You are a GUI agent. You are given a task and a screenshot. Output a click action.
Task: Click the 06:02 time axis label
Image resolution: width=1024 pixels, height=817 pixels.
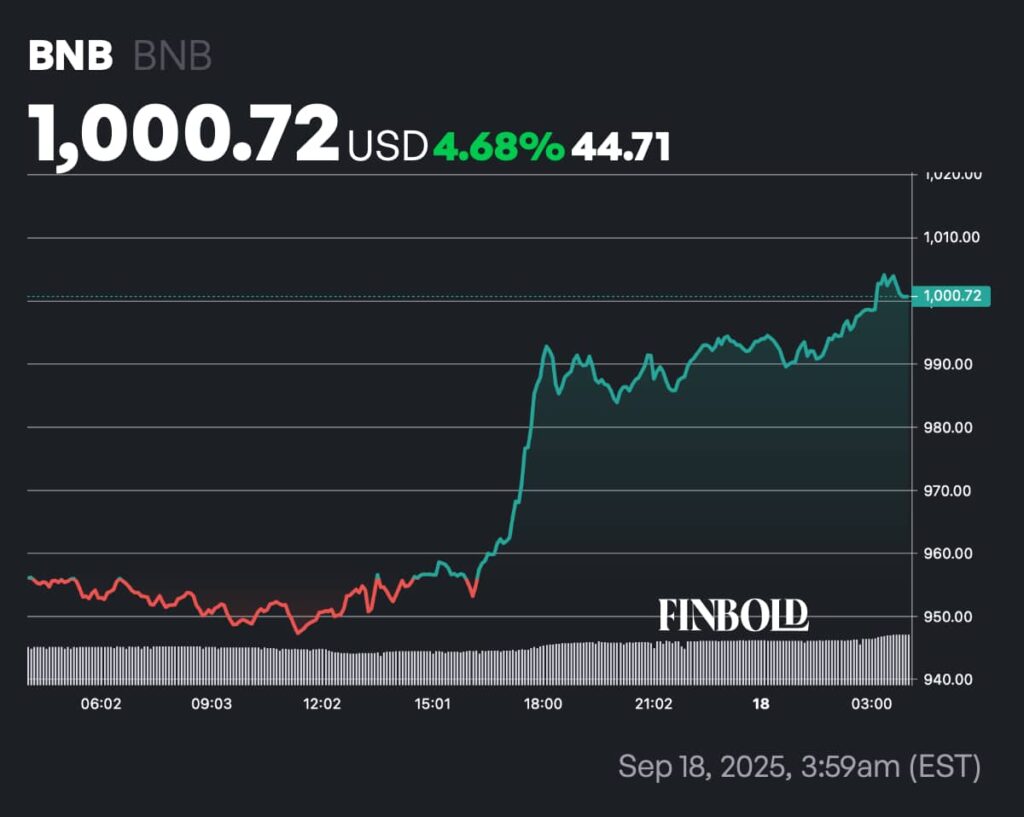coord(101,704)
